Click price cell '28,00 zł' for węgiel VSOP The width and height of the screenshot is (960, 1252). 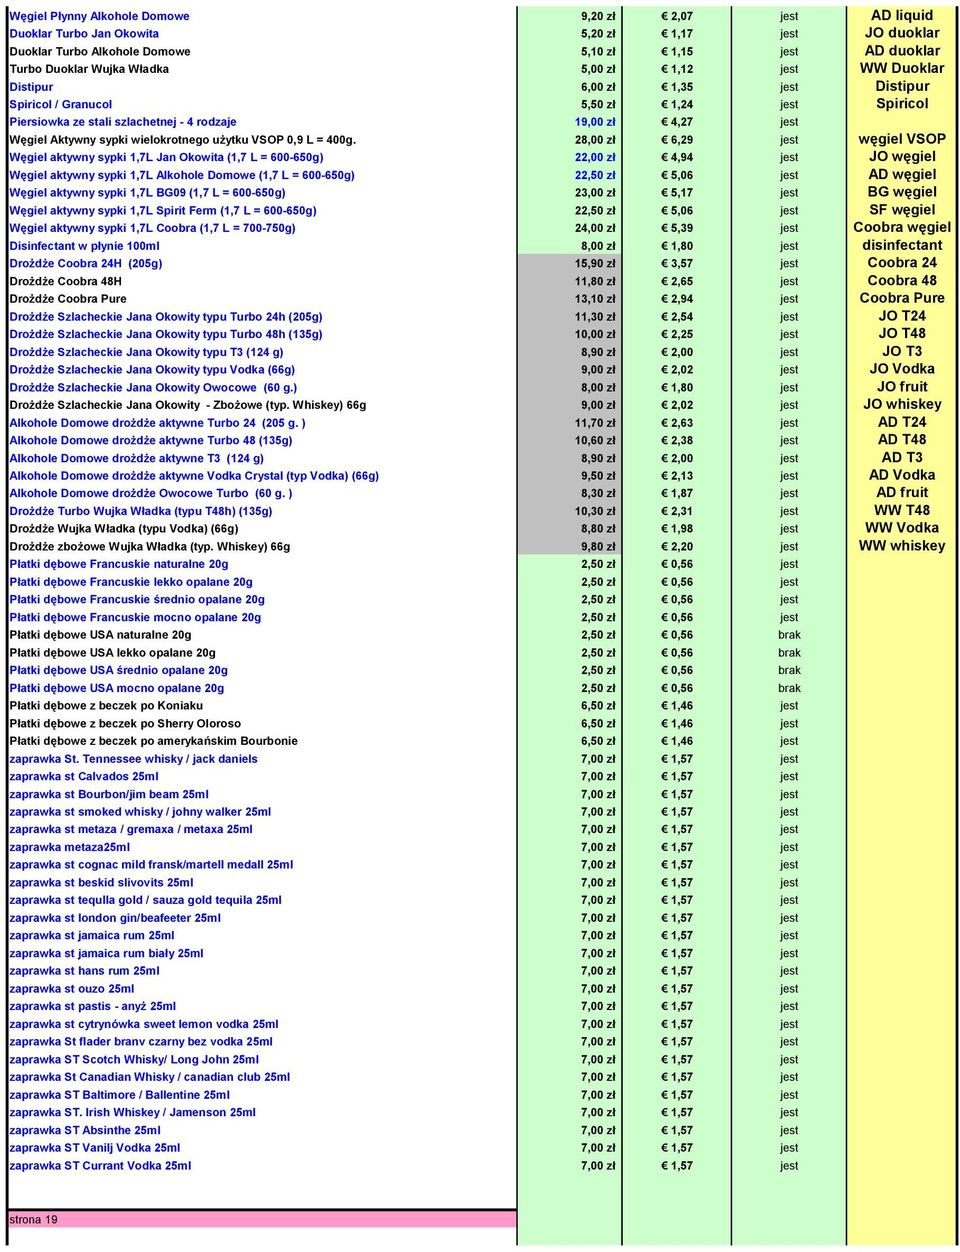(x=595, y=140)
